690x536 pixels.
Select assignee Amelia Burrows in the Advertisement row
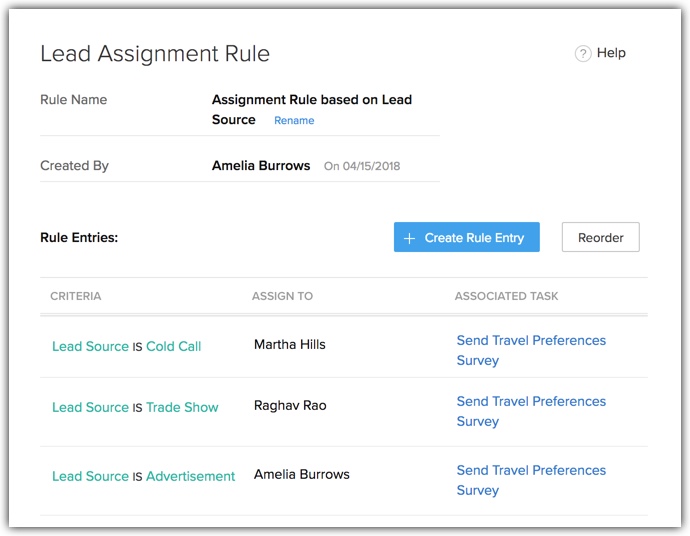click(x=302, y=475)
